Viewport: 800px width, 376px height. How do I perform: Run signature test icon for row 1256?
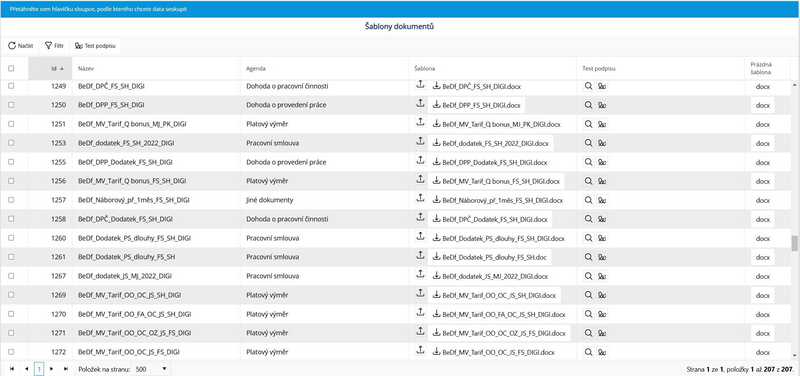point(602,181)
